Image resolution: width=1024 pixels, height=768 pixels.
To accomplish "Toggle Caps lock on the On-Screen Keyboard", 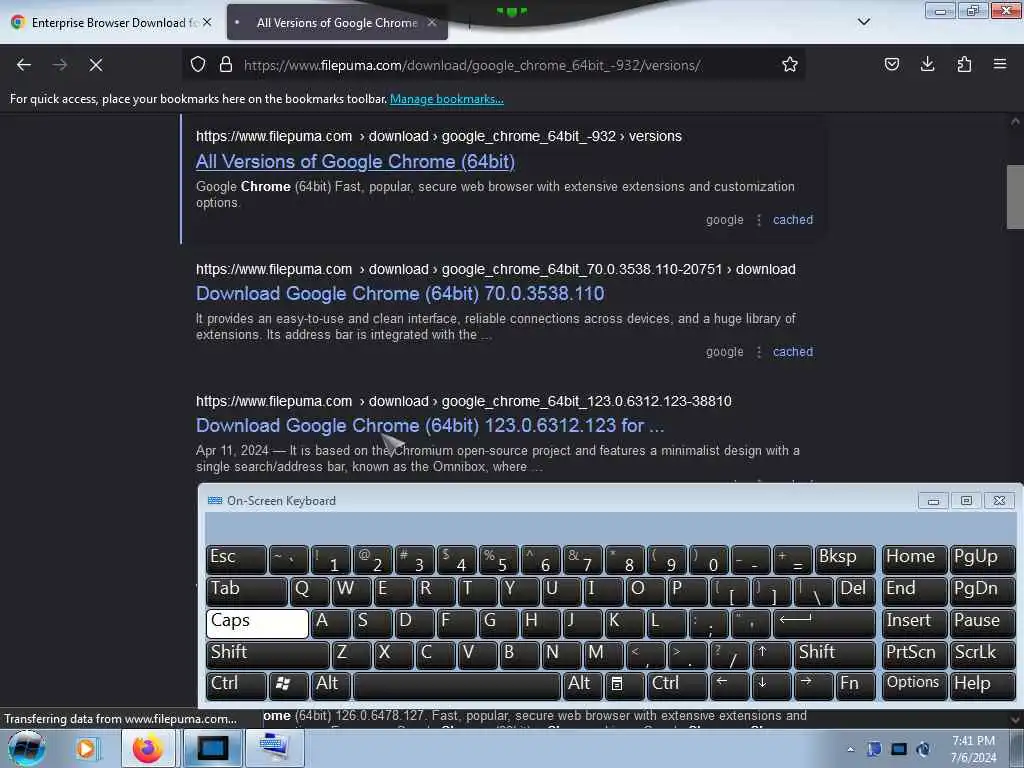I will pos(257,622).
